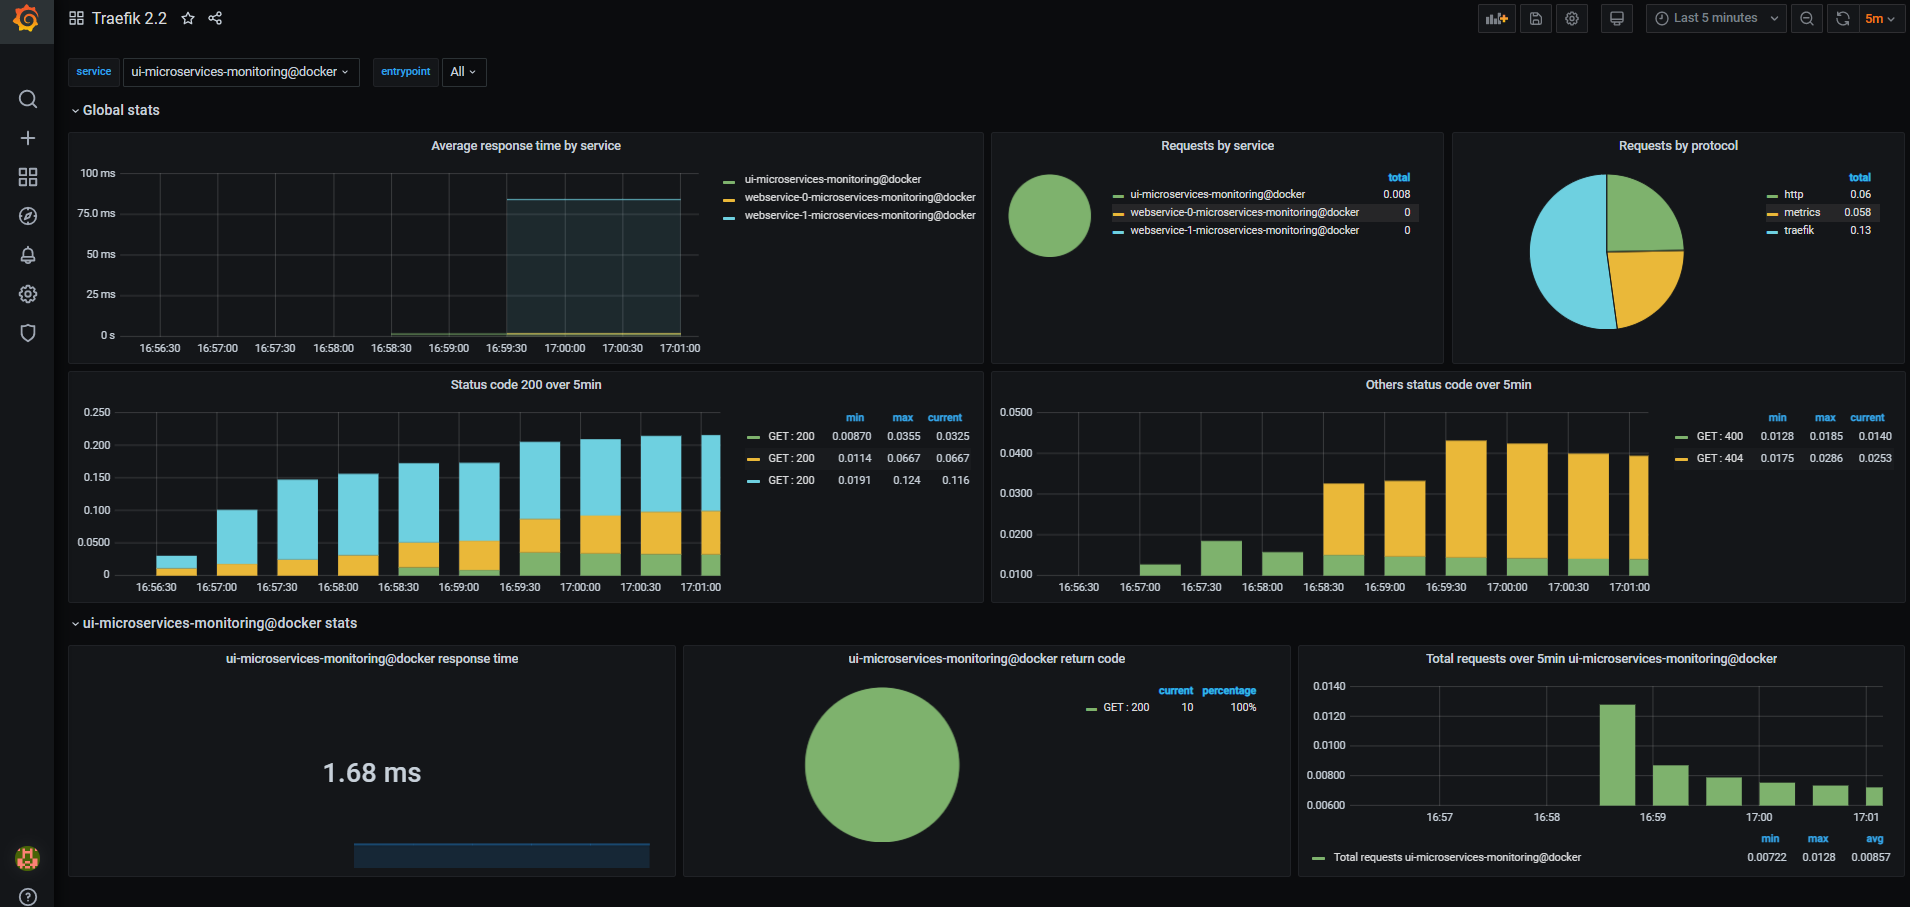
Task: Click the Create plus icon in sidebar
Action: [x=28, y=138]
